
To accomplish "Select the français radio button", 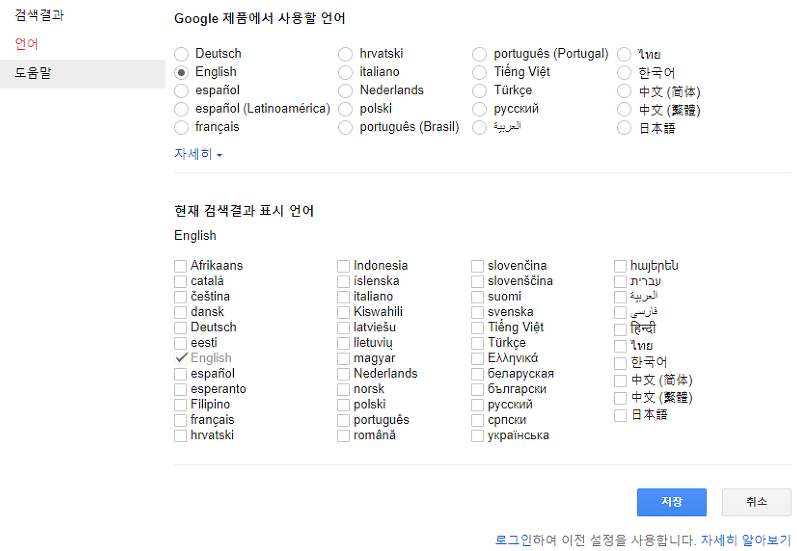I will pos(181,127).
